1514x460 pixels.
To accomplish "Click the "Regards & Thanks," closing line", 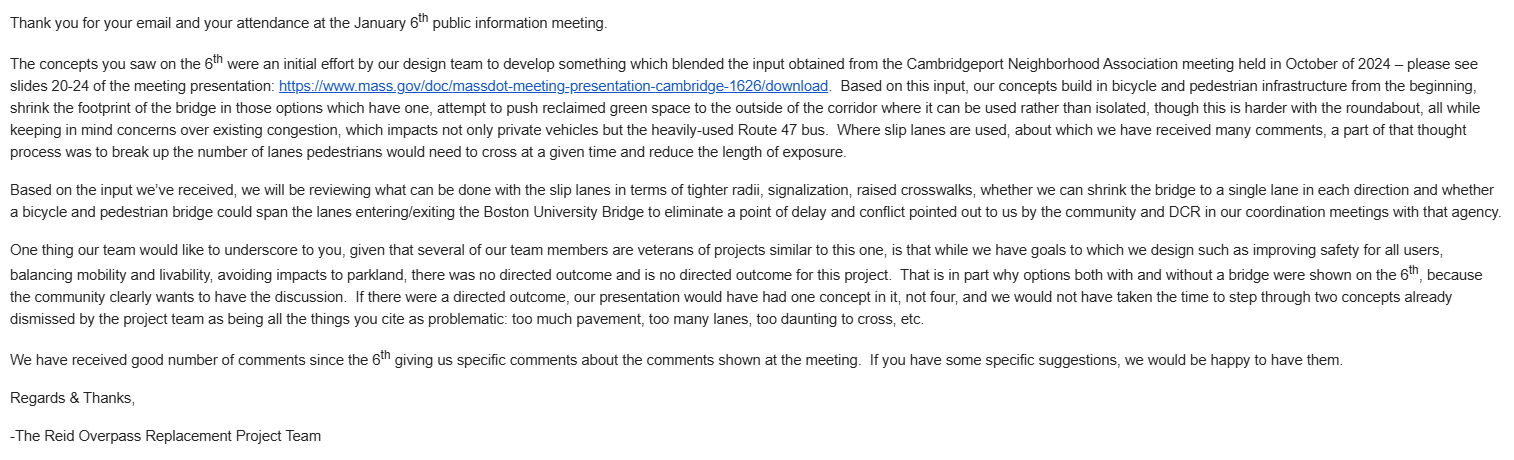I will 72,398.
